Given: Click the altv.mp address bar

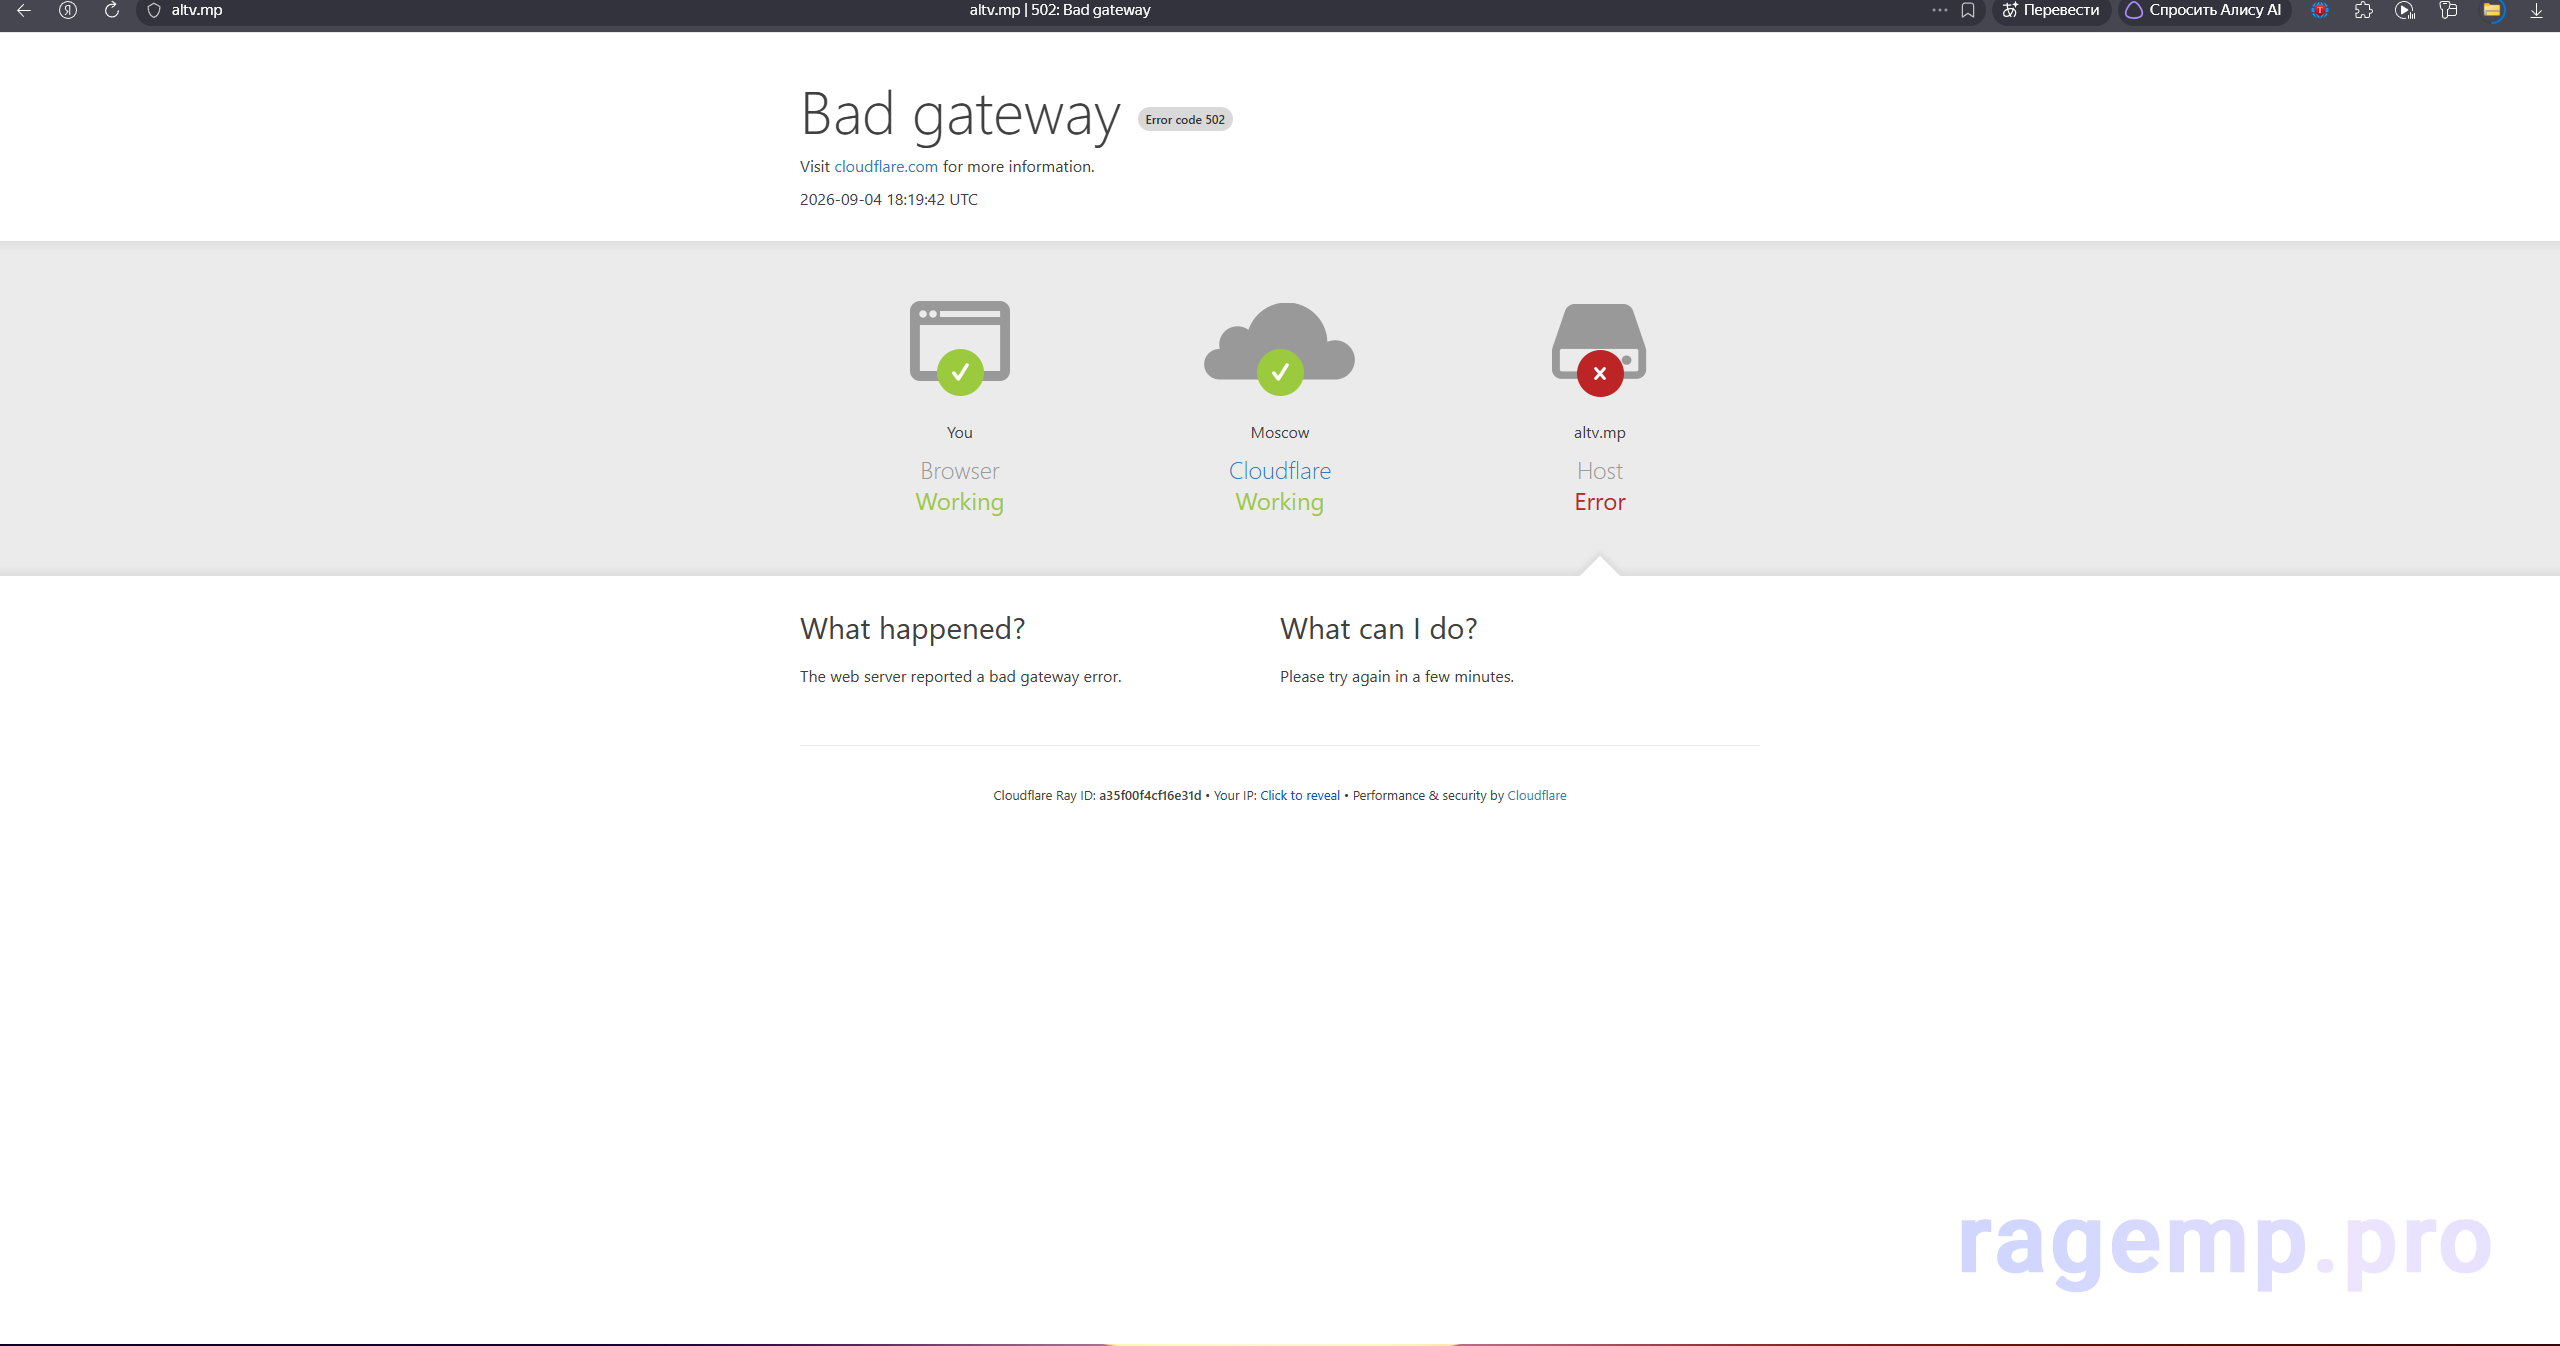Looking at the screenshot, I should click(197, 10).
